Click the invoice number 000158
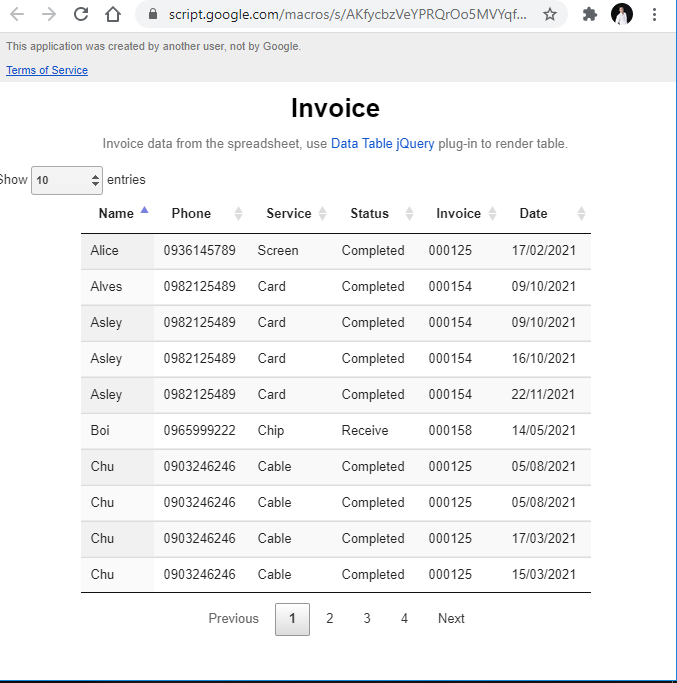This screenshot has height=683, width=677. pyautogui.click(x=450, y=430)
